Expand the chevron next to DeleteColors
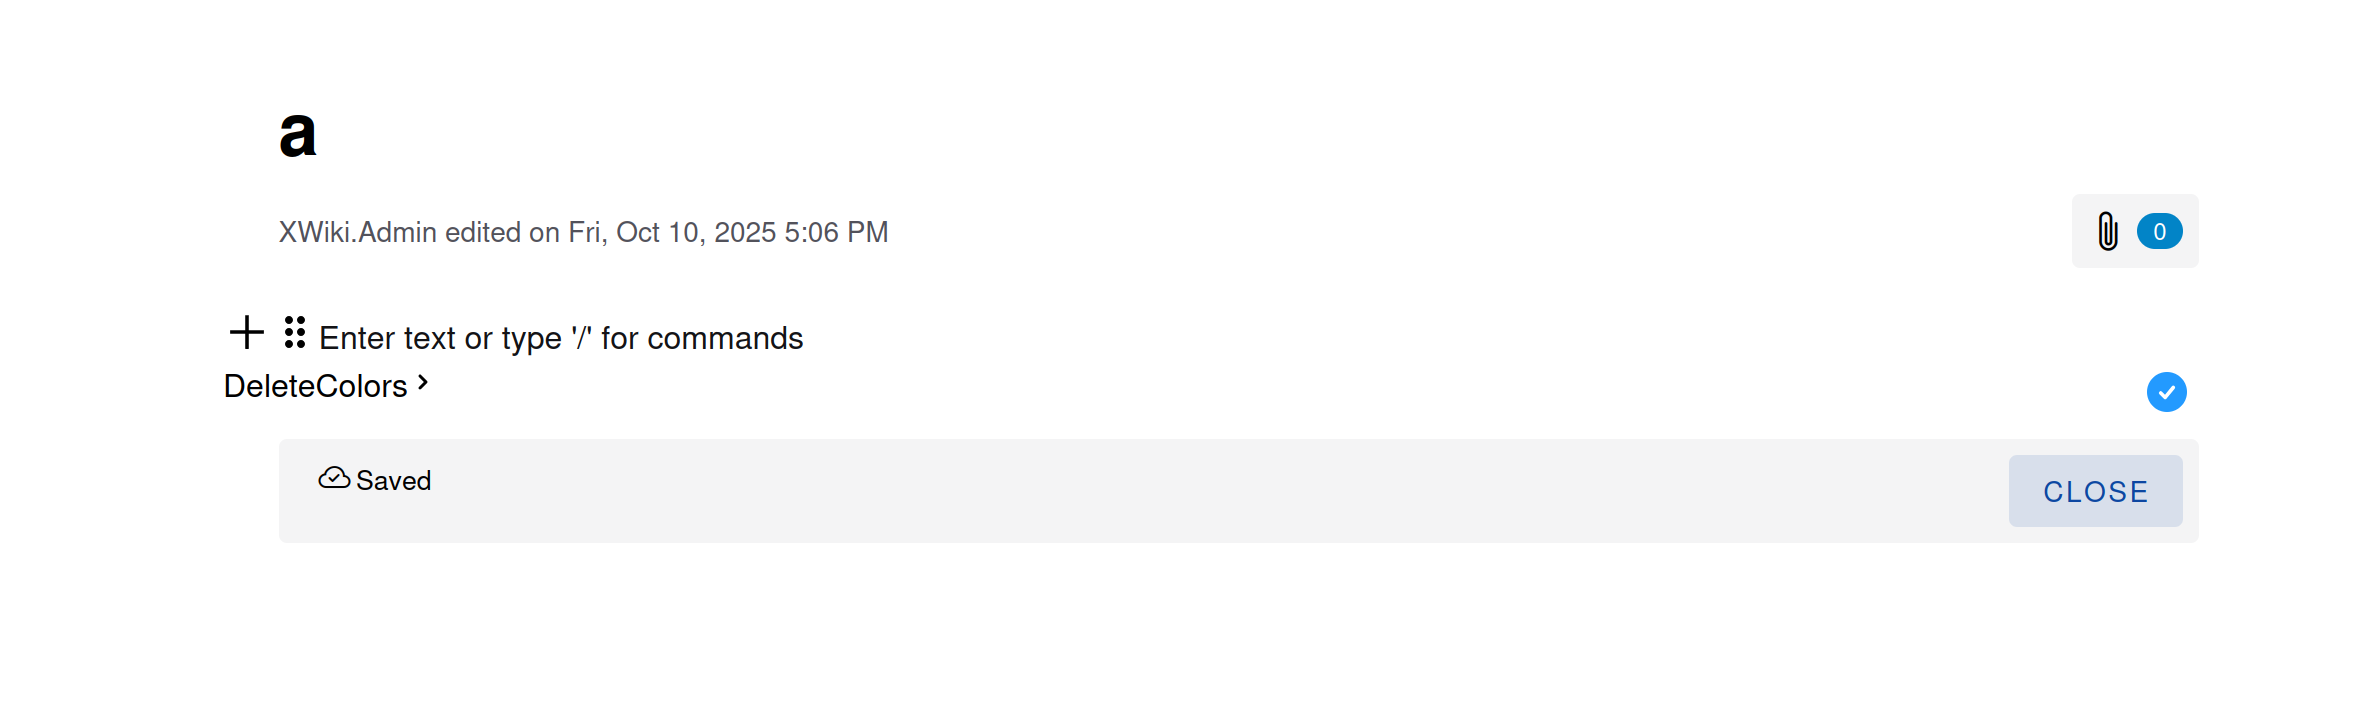The width and height of the screenshot is (2374, 721). click(x=423, y=383)
